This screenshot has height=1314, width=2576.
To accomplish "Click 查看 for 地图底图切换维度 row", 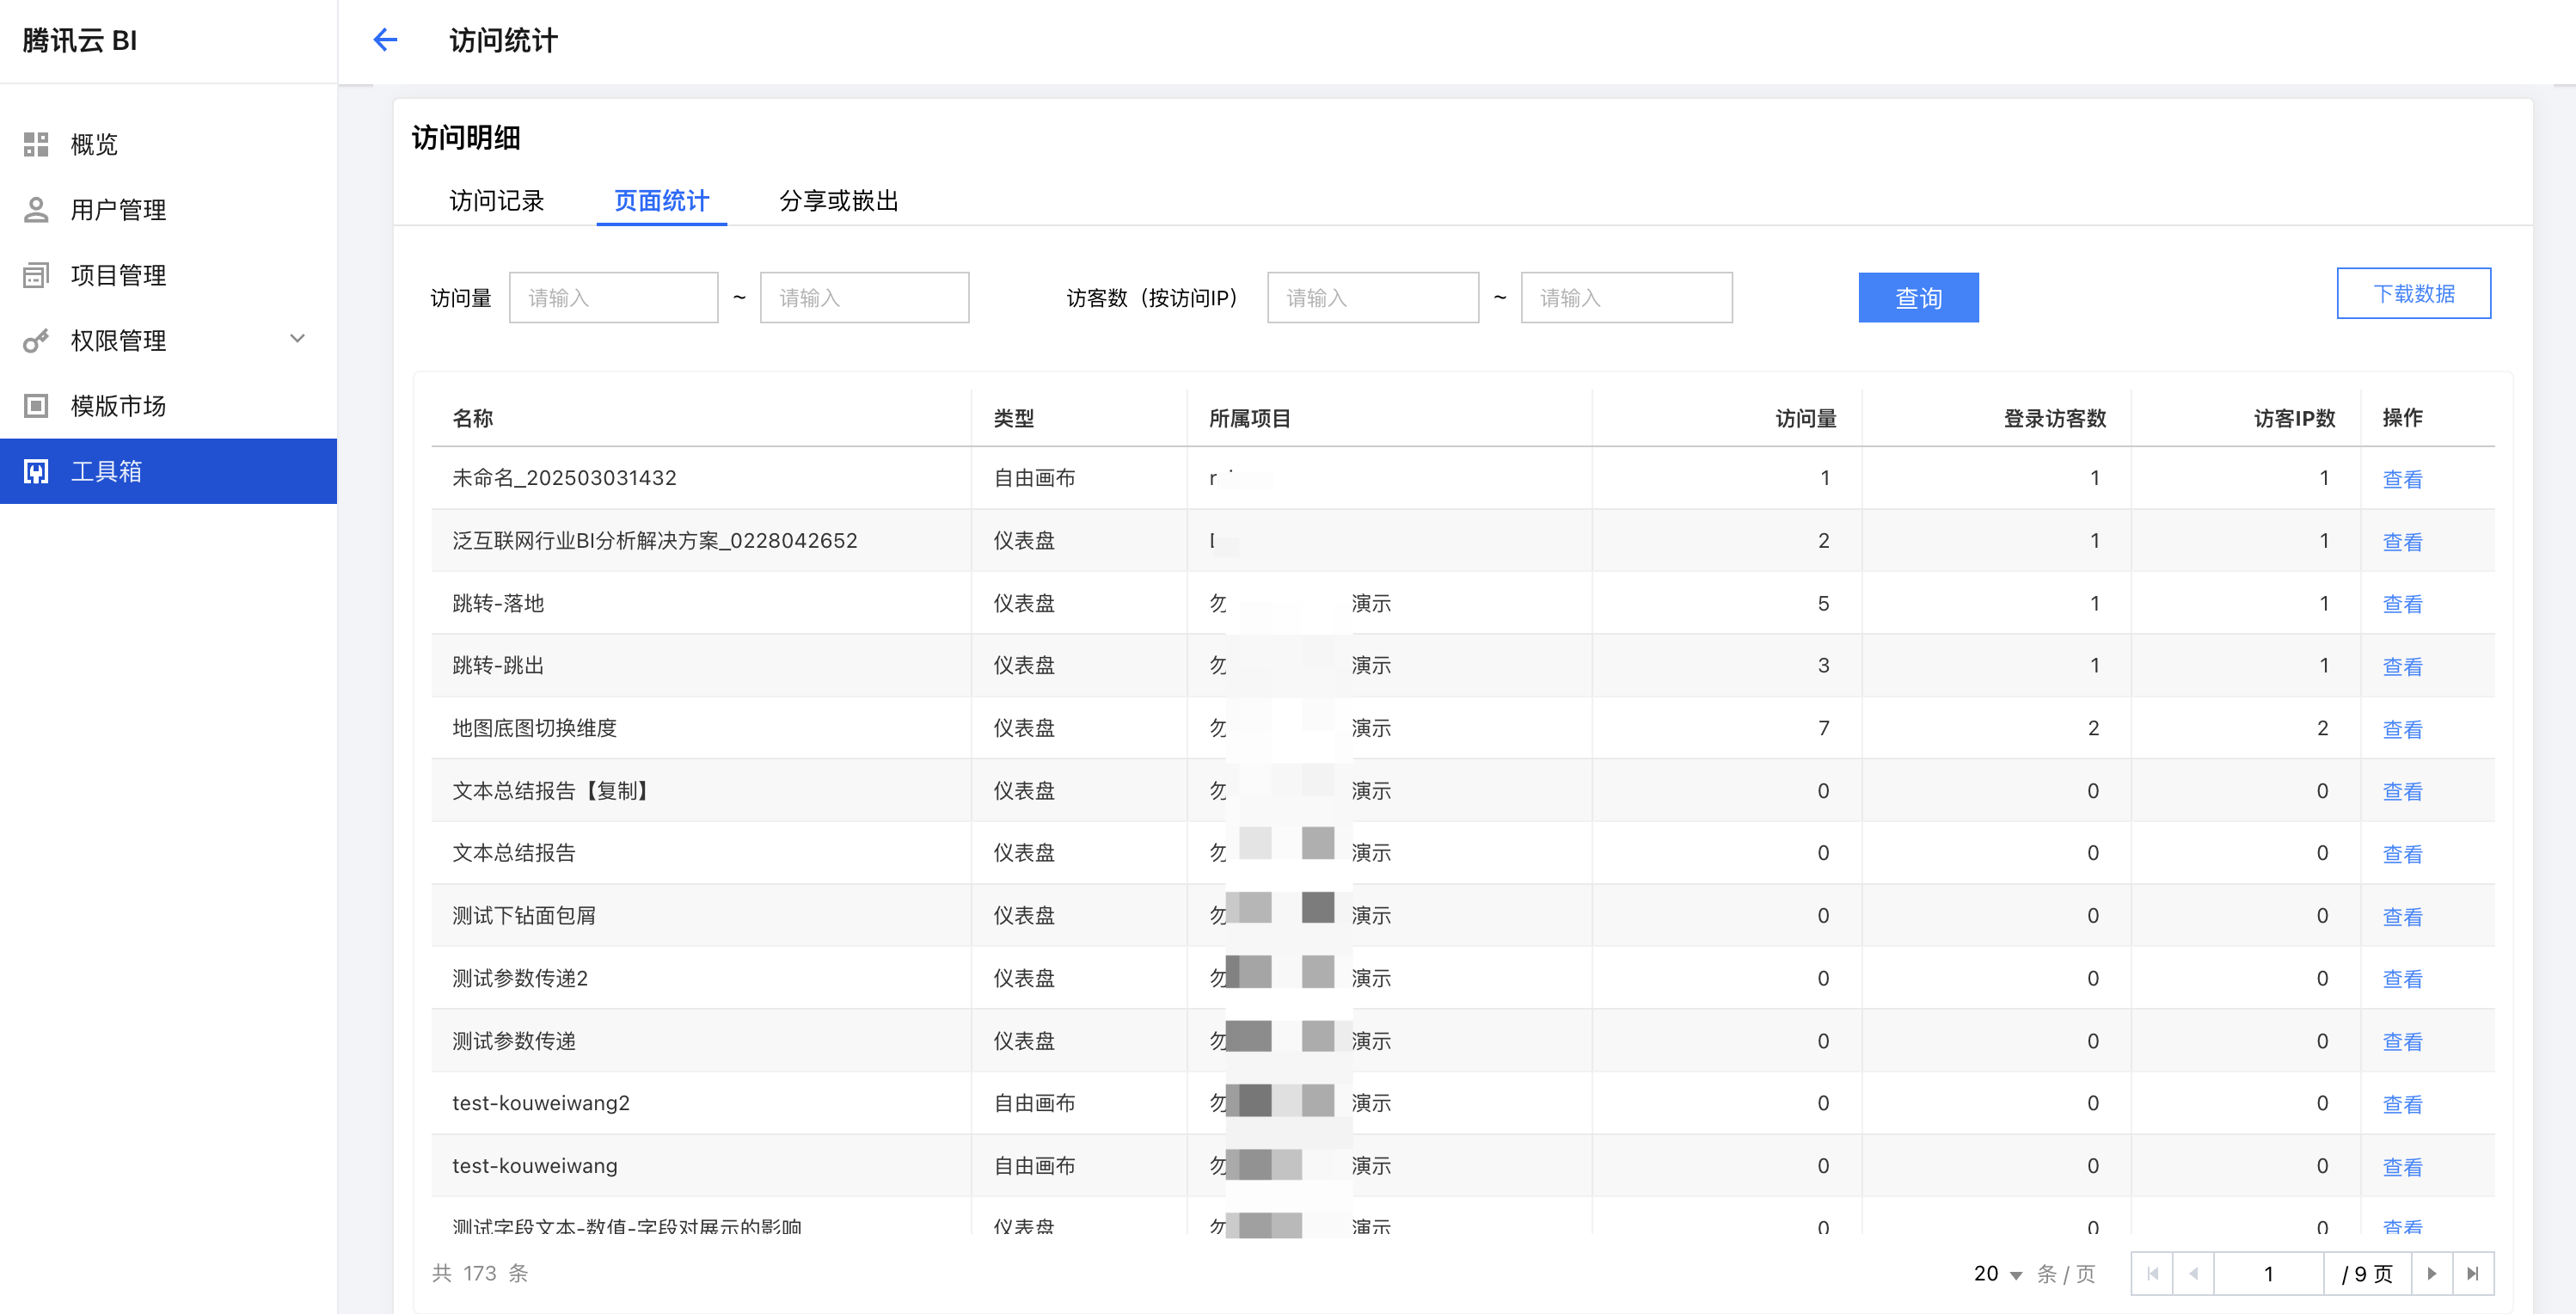I will (x=2402, y=729).
